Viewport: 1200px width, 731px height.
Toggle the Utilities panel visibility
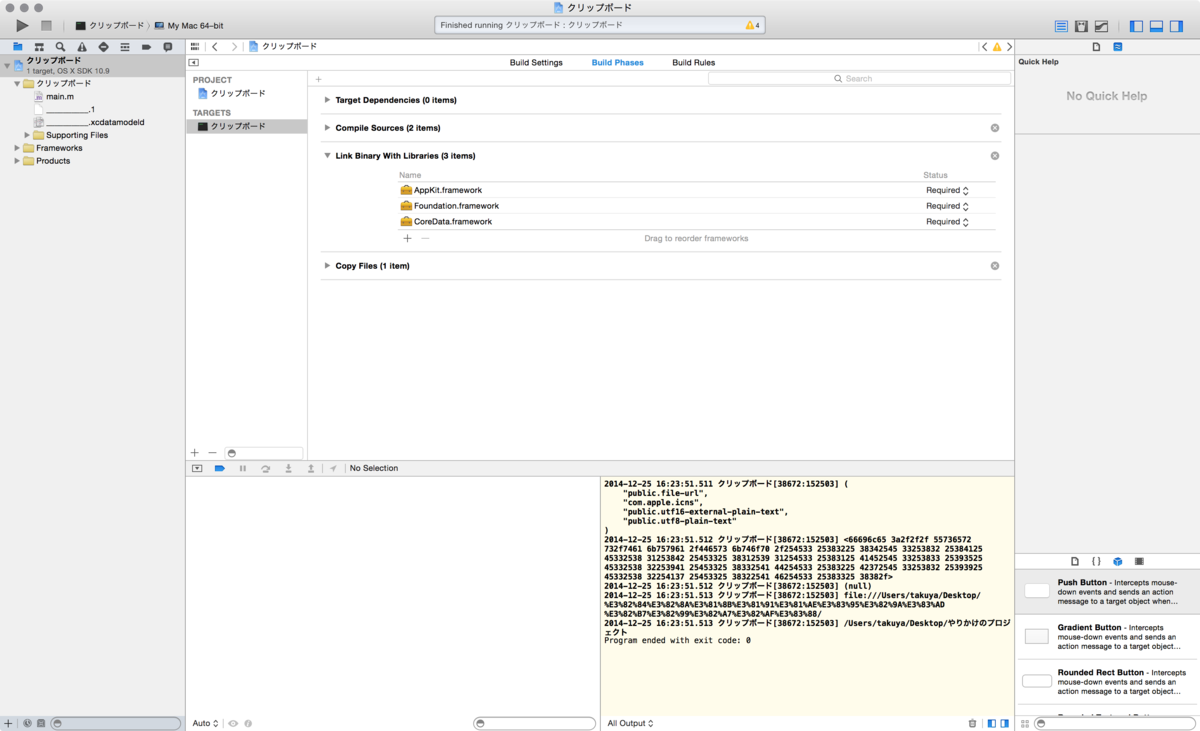coord(1177,25)
